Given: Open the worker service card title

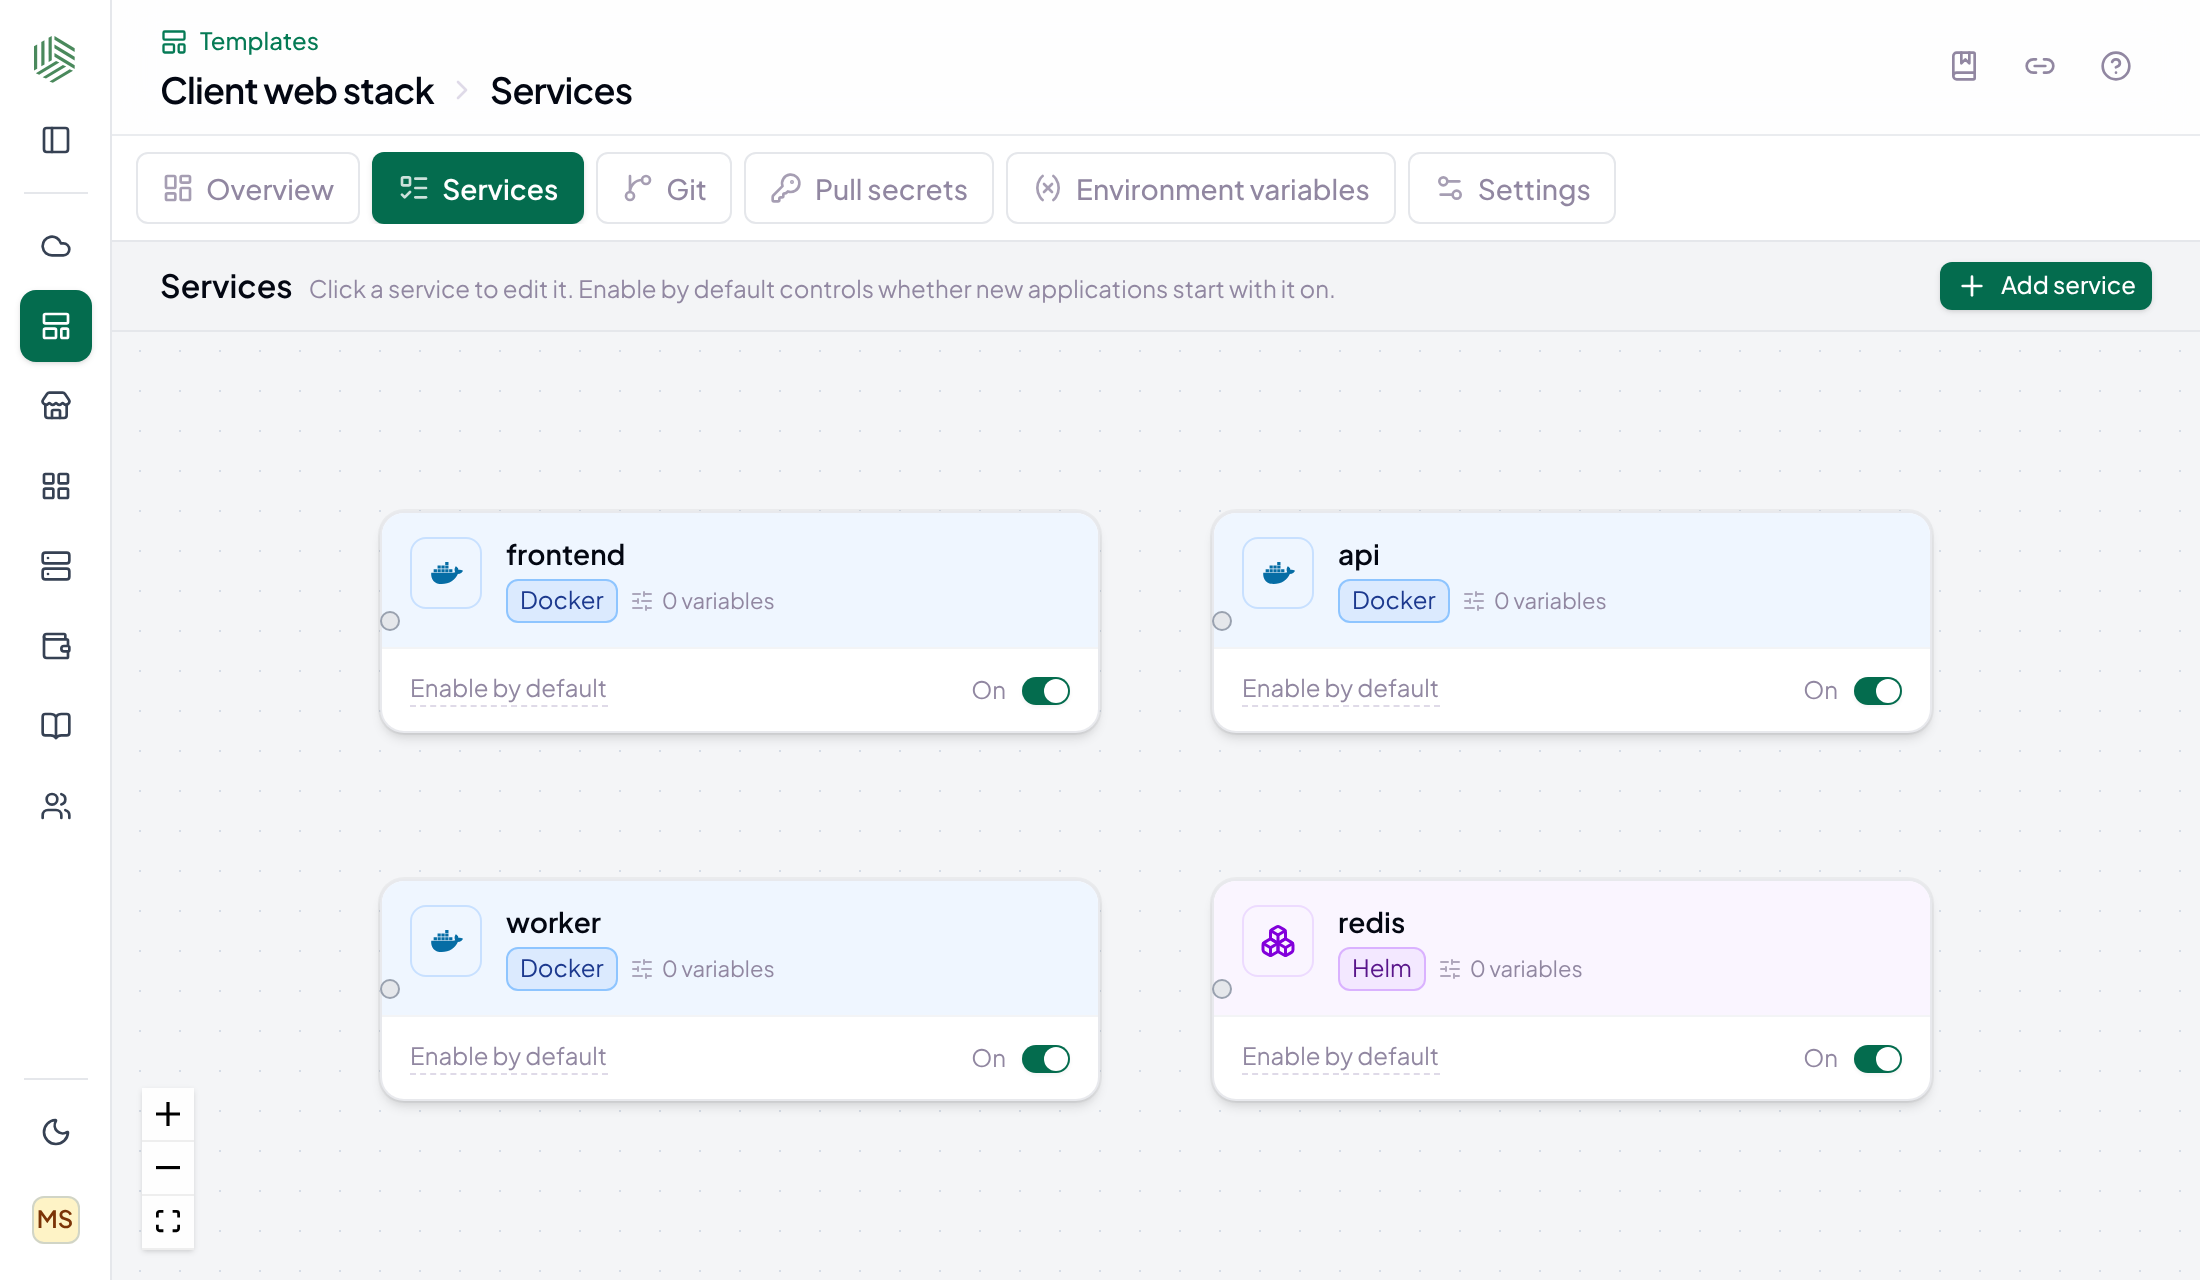Looking at the screenshot, I should click(x=553, y=923).
